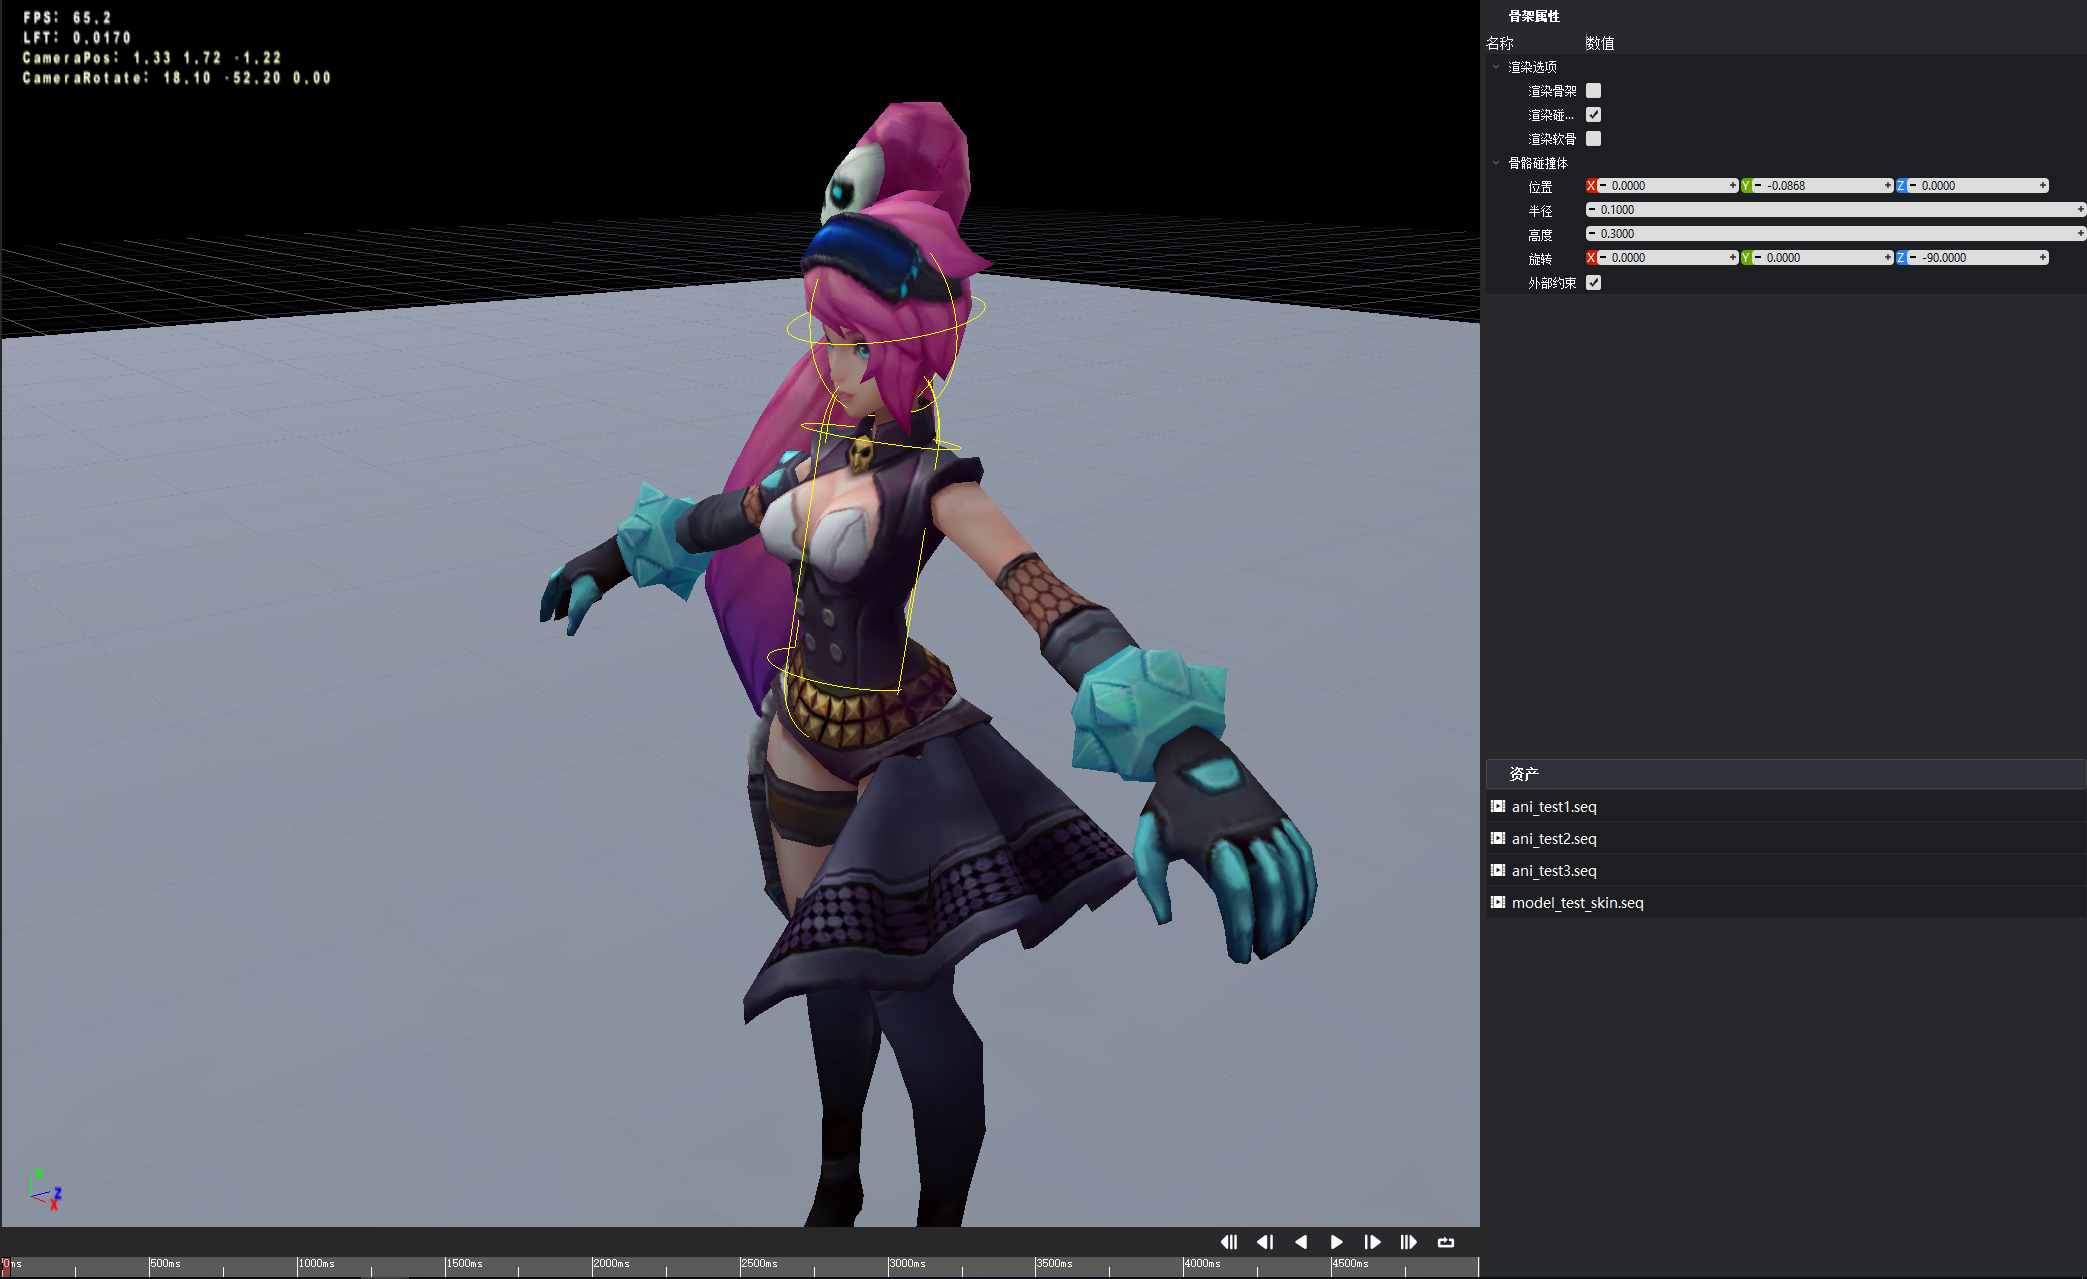
Task: Click the red playhead at 0ms
Action: pyautogui.click(x=5, y=1266)
